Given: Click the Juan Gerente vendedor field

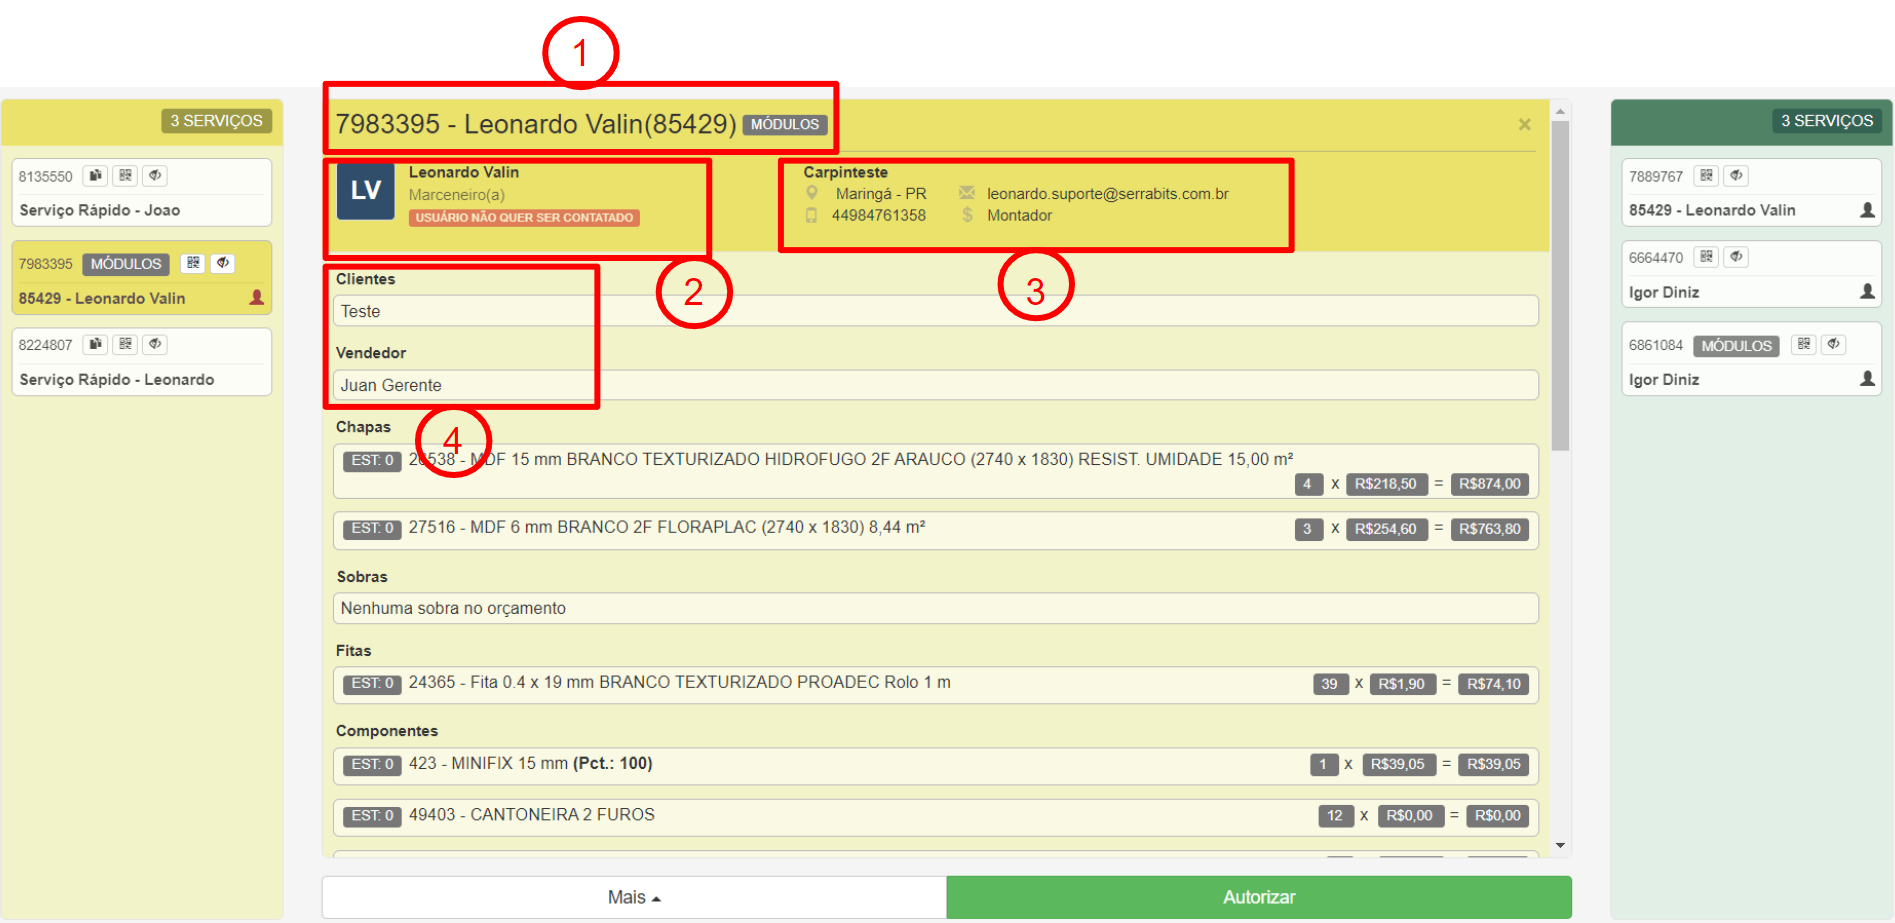Looking at the screenshot, I should (936, 385).
